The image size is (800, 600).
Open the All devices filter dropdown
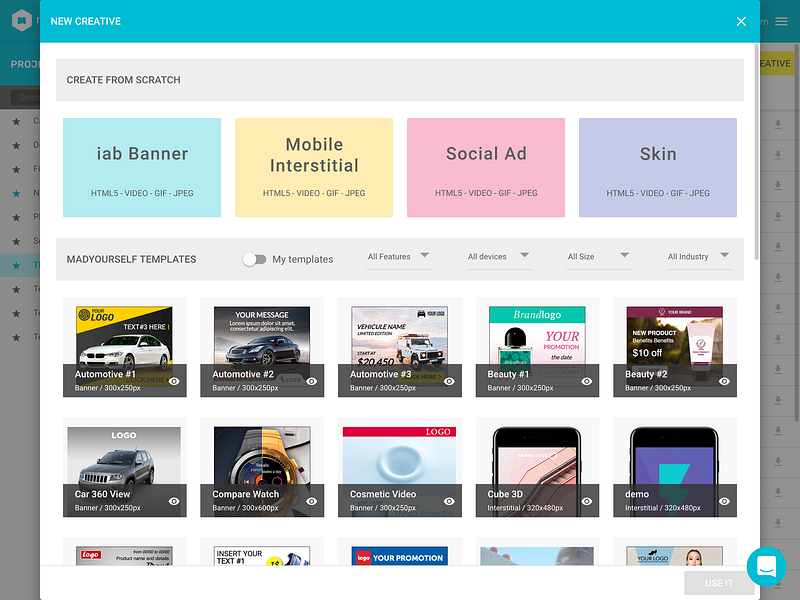coord(499,257)
